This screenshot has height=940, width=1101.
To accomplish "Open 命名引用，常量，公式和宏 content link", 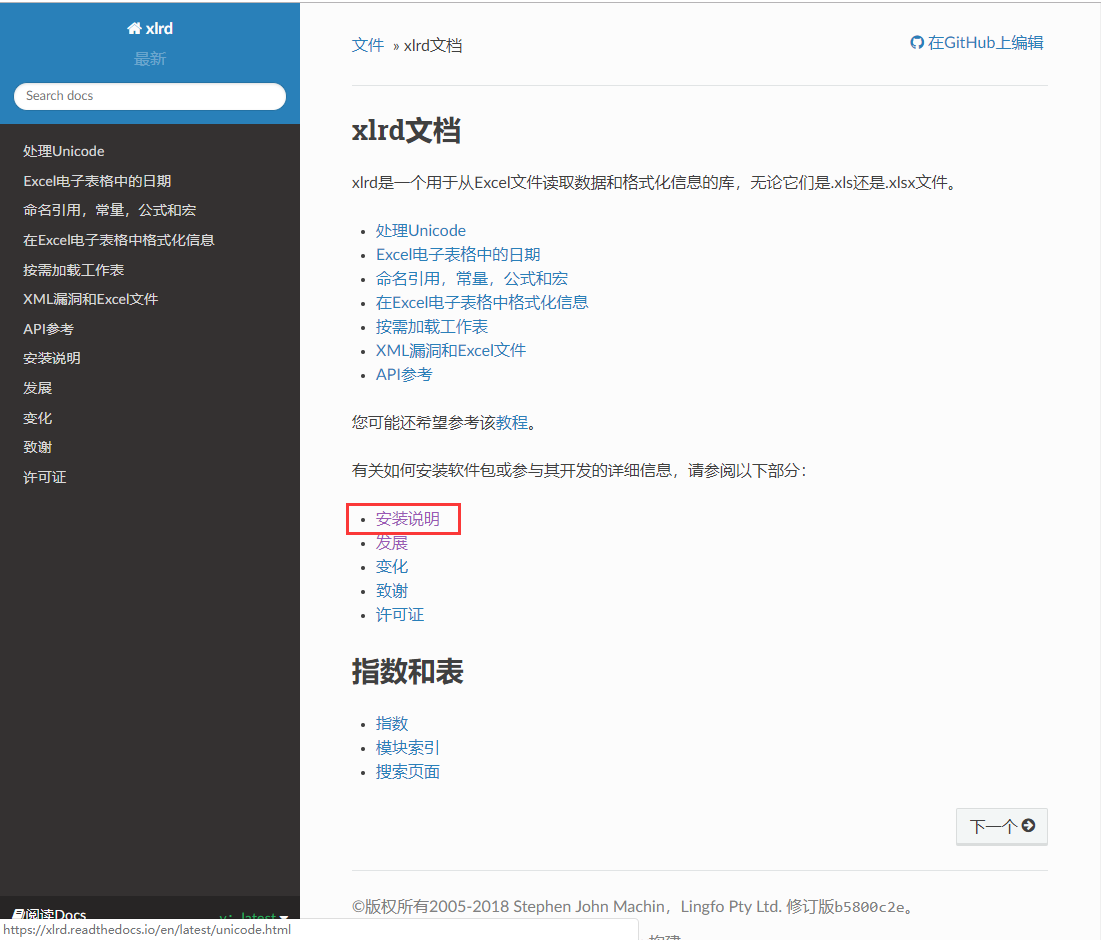I will (x=472, y=279).
